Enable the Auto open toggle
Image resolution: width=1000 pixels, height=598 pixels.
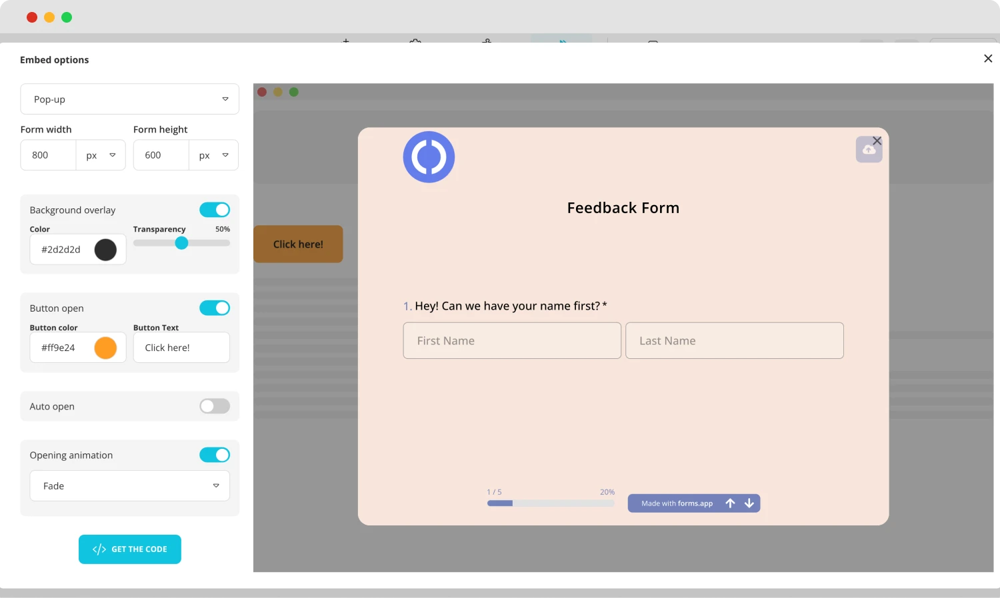(x=214, y=406)
